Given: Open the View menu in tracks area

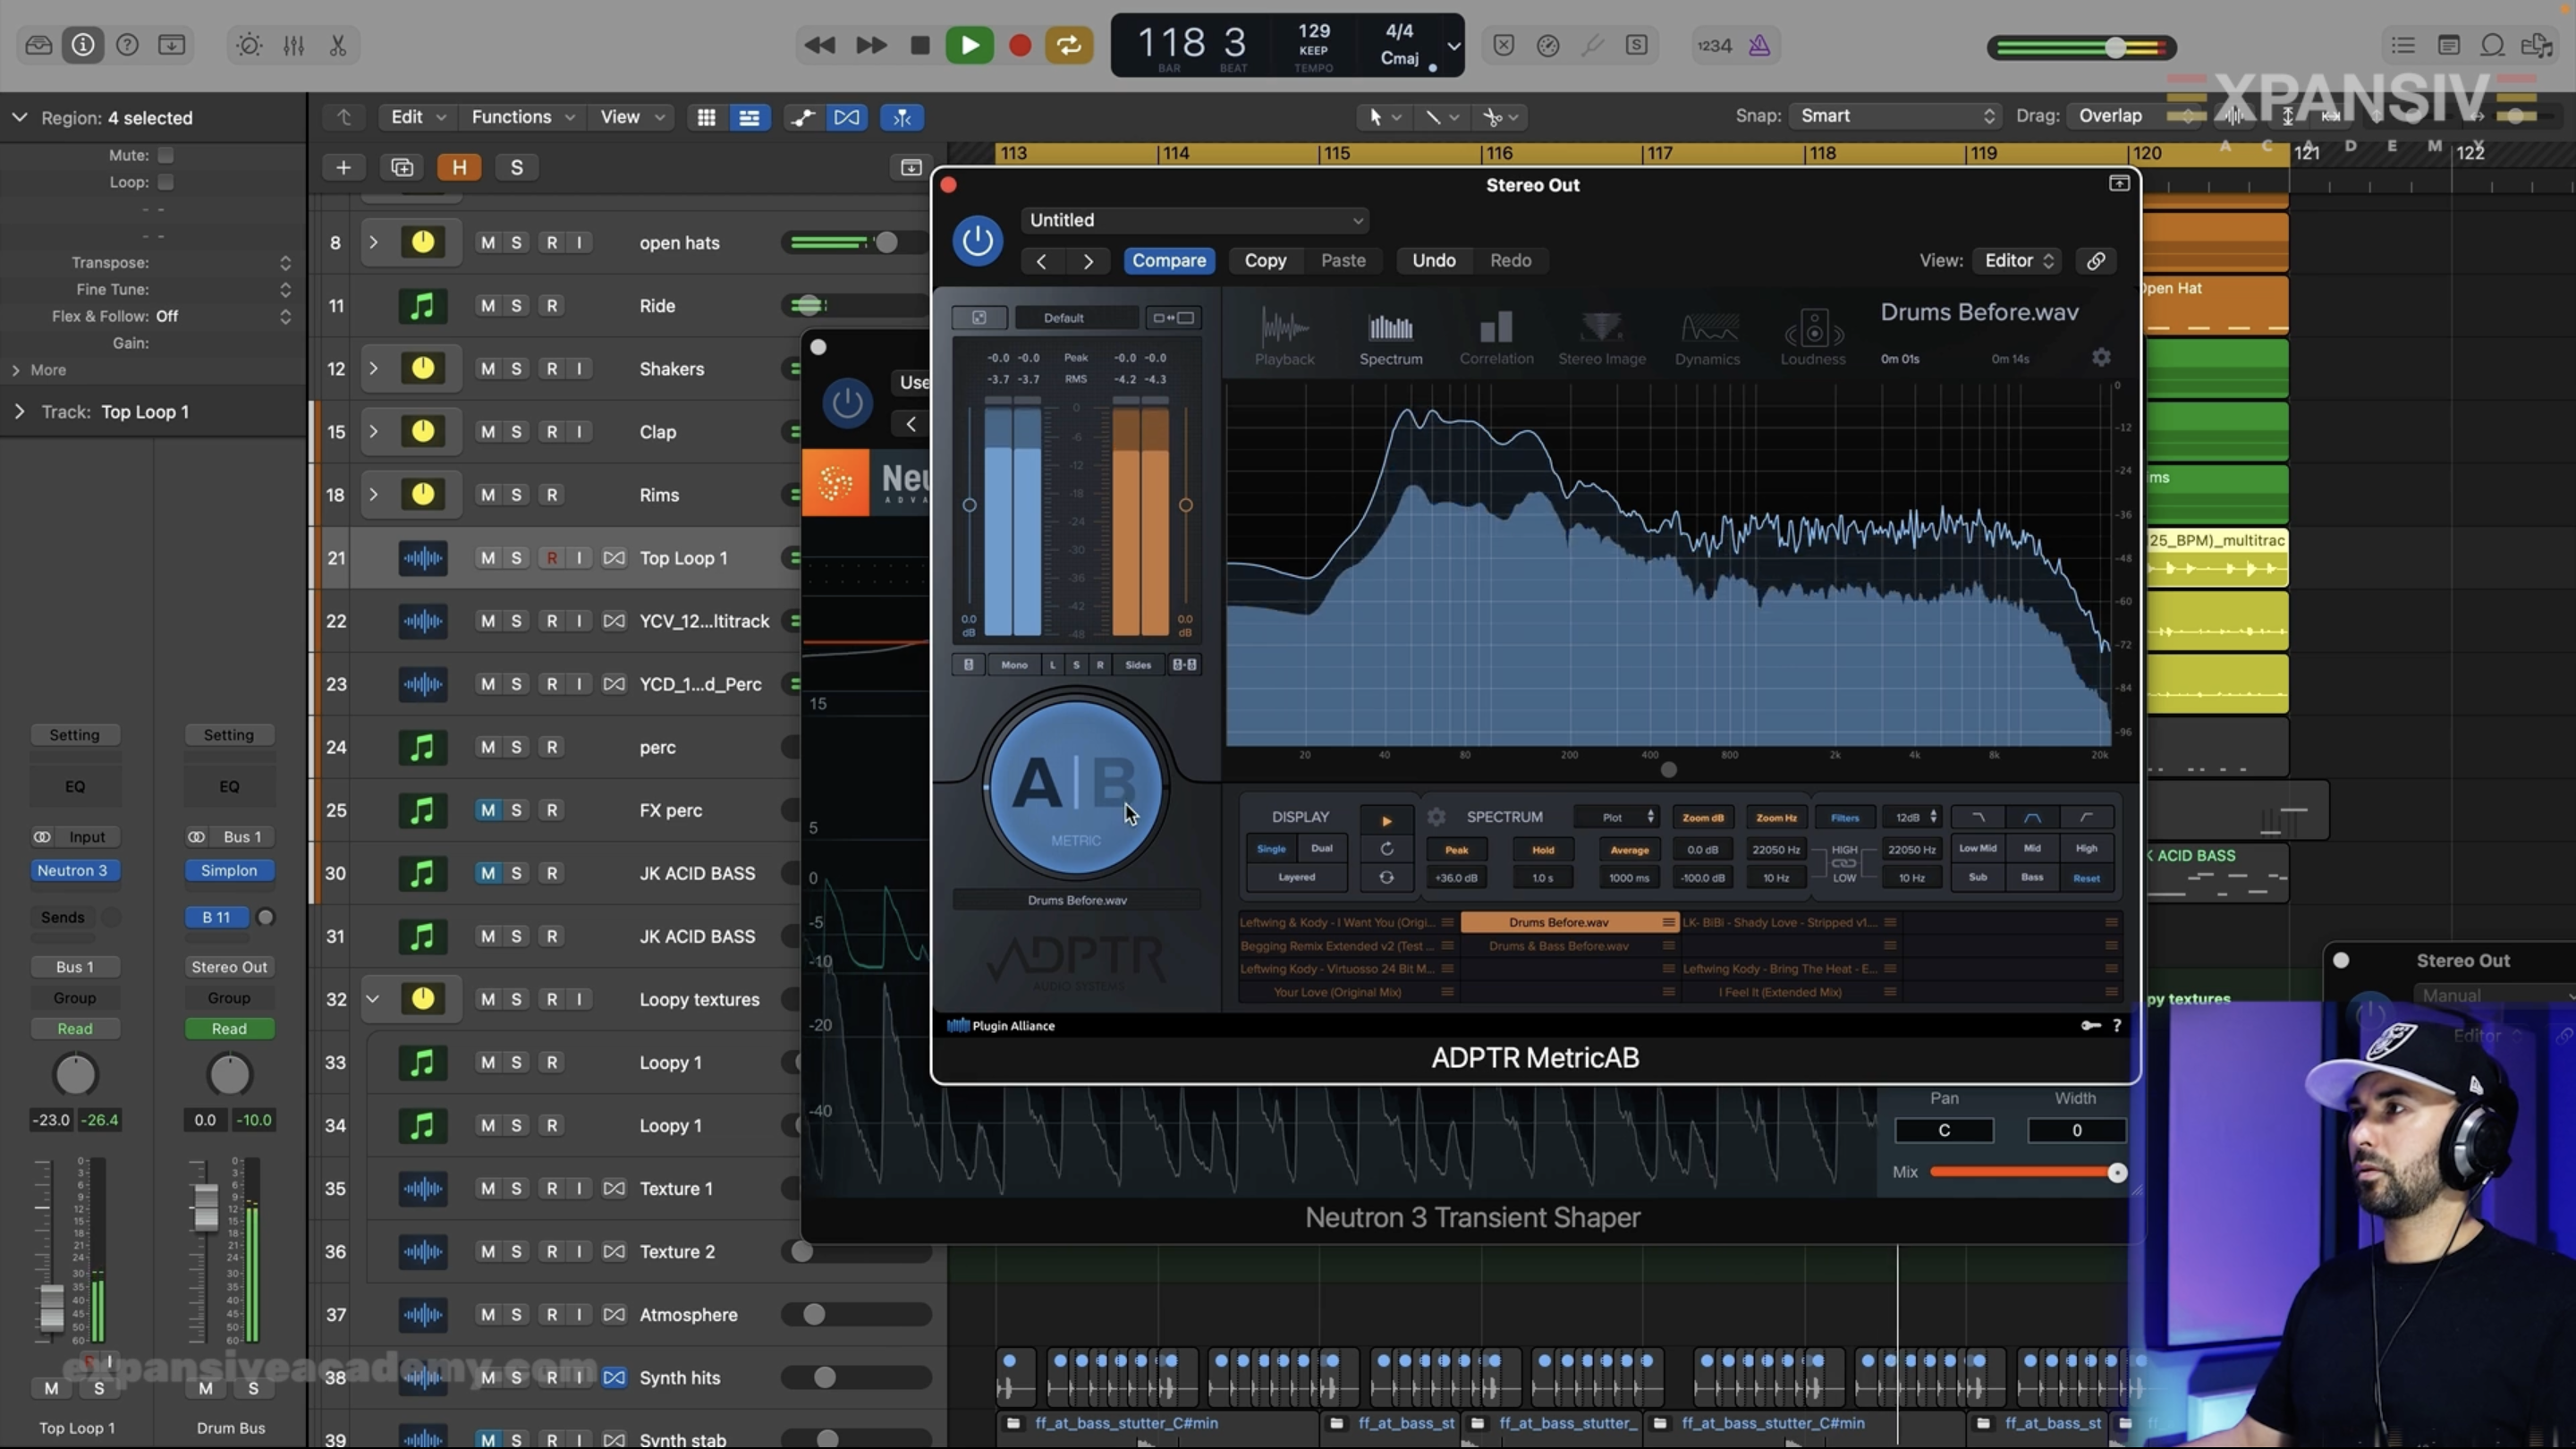Looking at the screenshot, I should (631, 117).
